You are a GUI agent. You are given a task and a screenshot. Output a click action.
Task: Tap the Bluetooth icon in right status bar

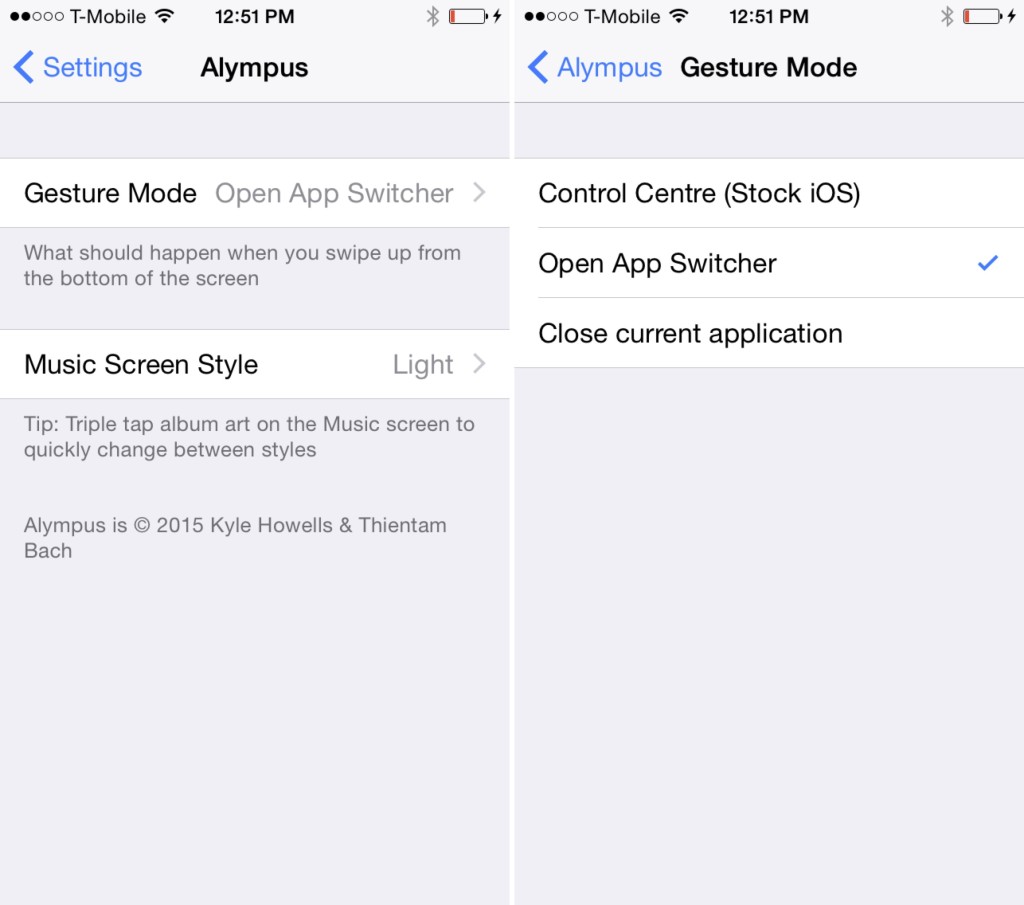(x=946, y=16)
